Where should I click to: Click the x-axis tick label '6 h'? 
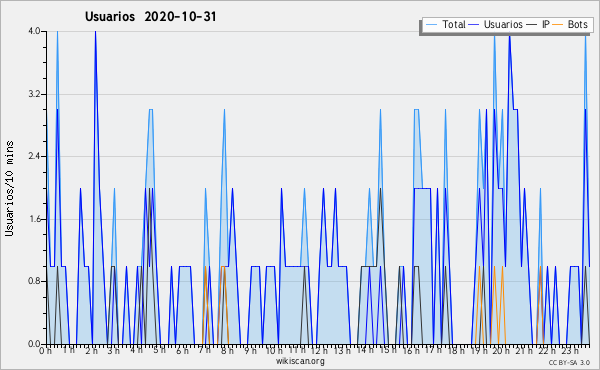click(x=183, y=350)
